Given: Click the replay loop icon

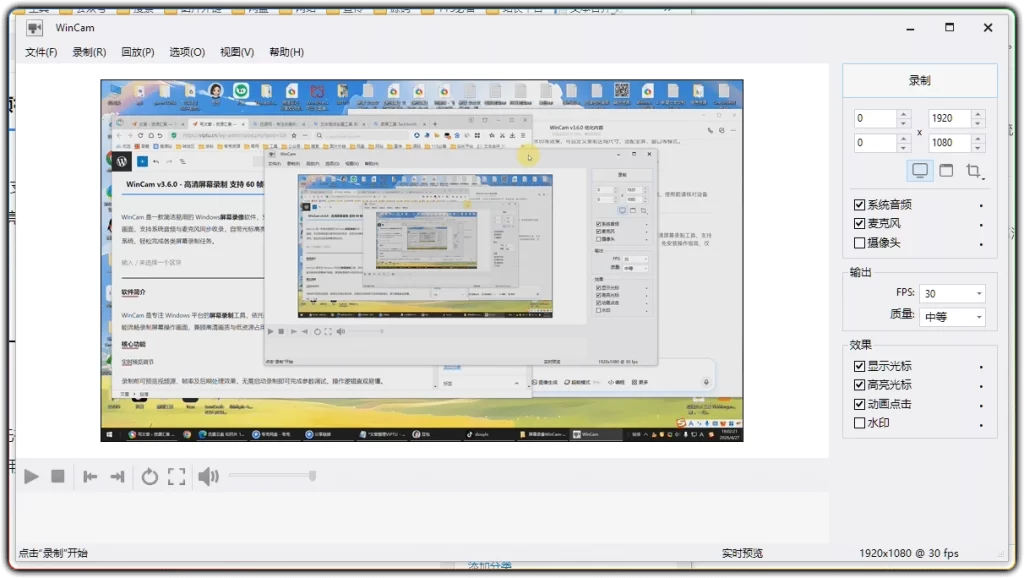Looking at the screenshot, I should [x=150, y=477].
